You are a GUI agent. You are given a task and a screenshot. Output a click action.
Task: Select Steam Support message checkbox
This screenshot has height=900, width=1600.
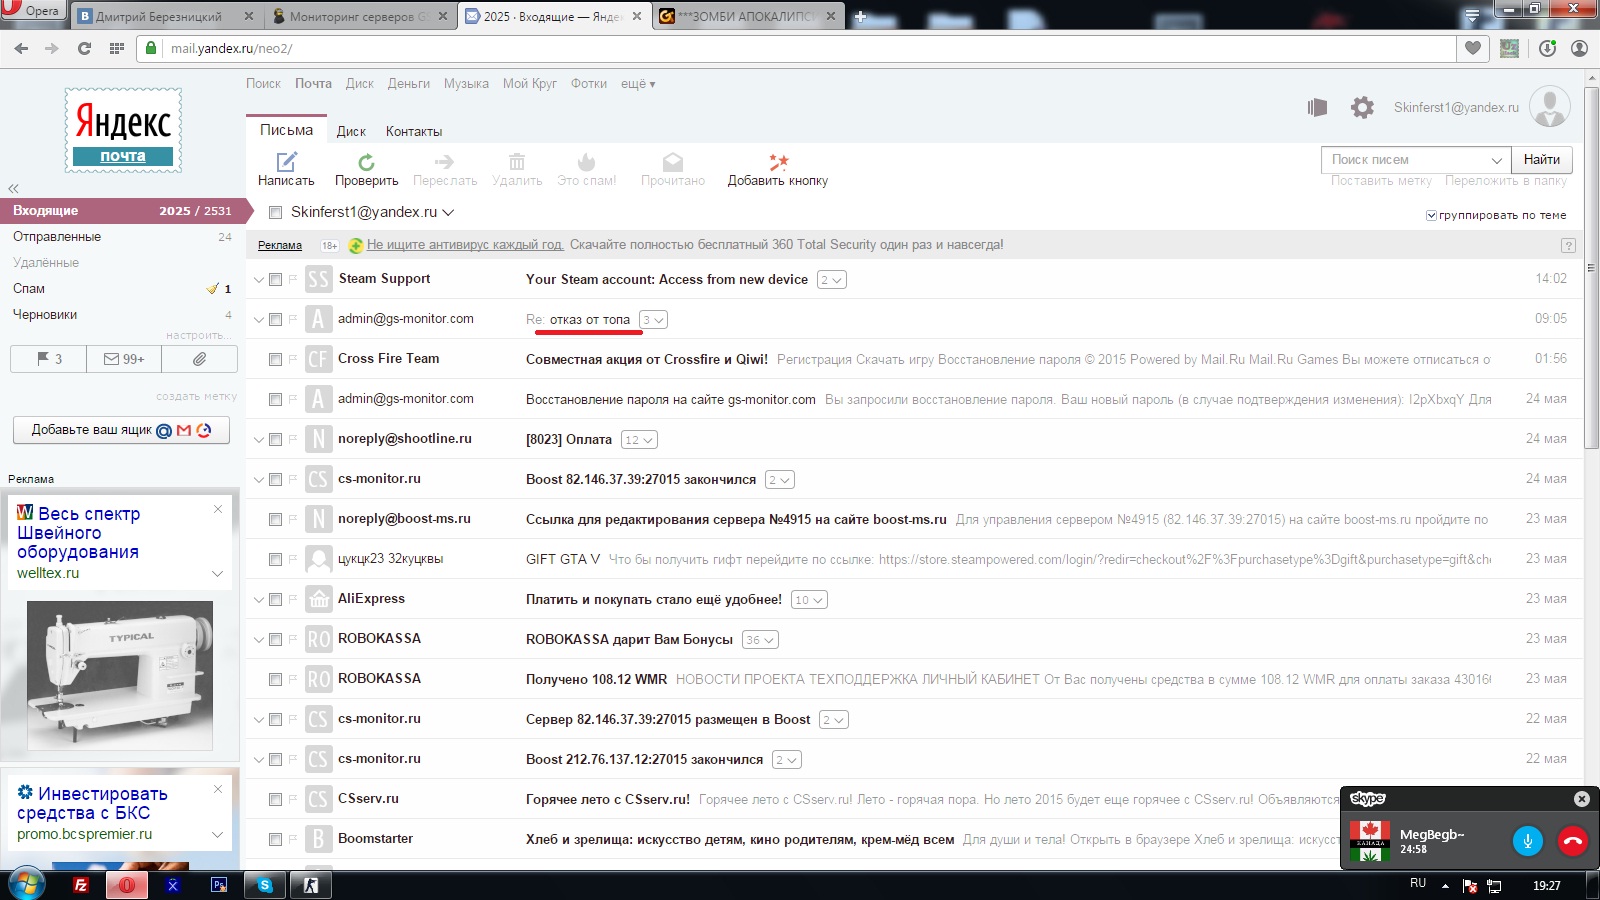click(x=275, y=279)
